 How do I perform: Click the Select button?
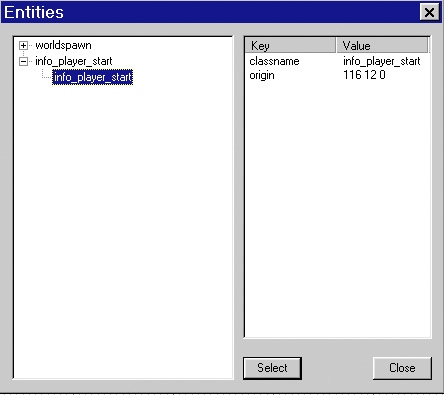point(272,368)
